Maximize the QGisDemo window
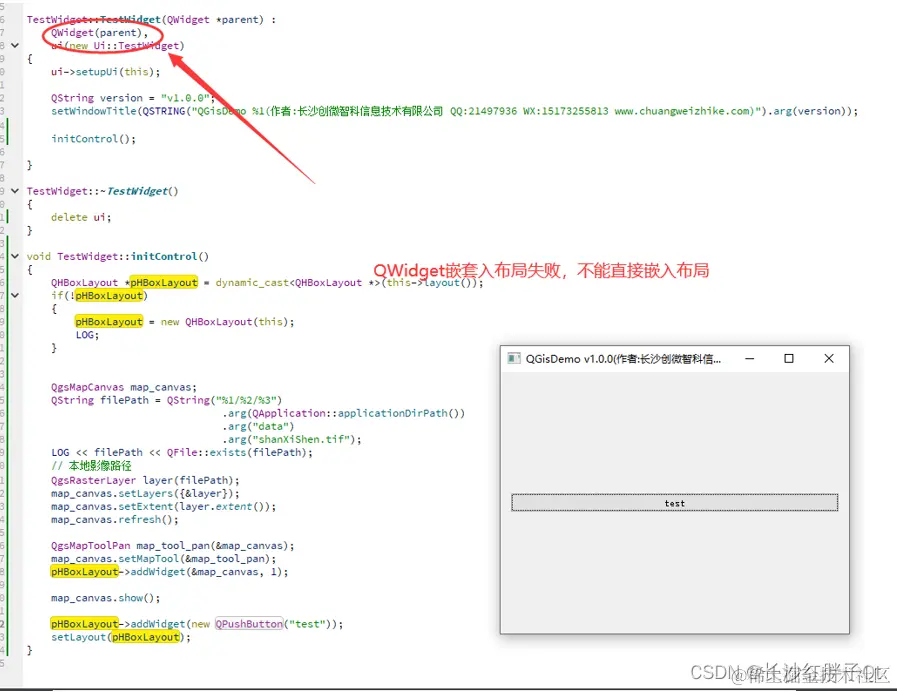The image size is (897, 692). point(788,359)
